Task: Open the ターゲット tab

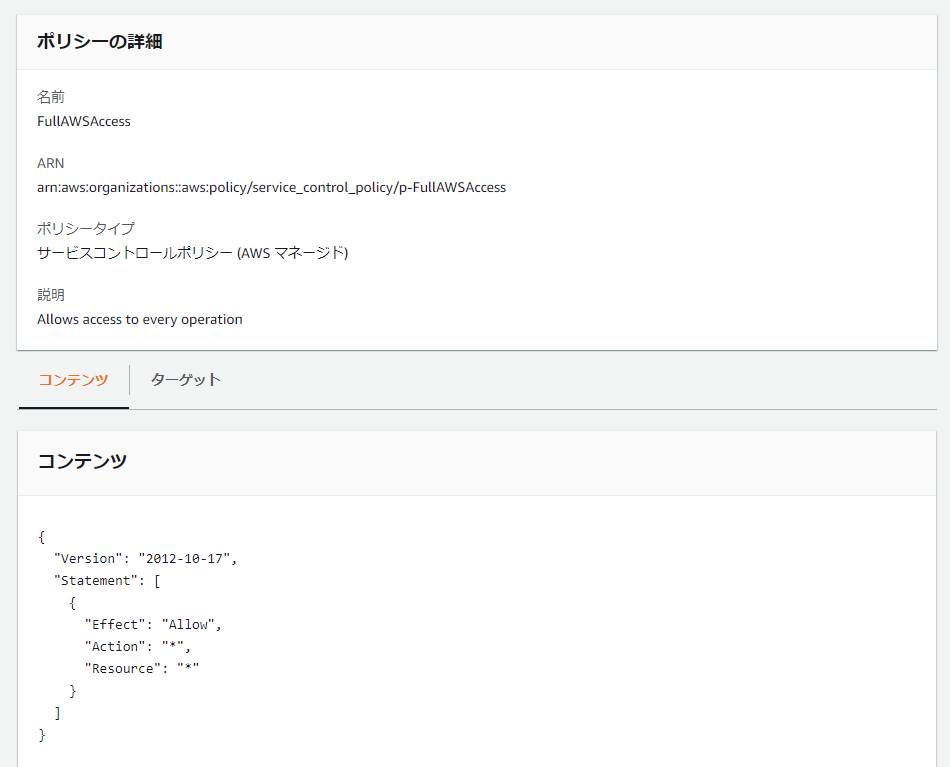Action: pyautogui.click(x=185, y=380)
